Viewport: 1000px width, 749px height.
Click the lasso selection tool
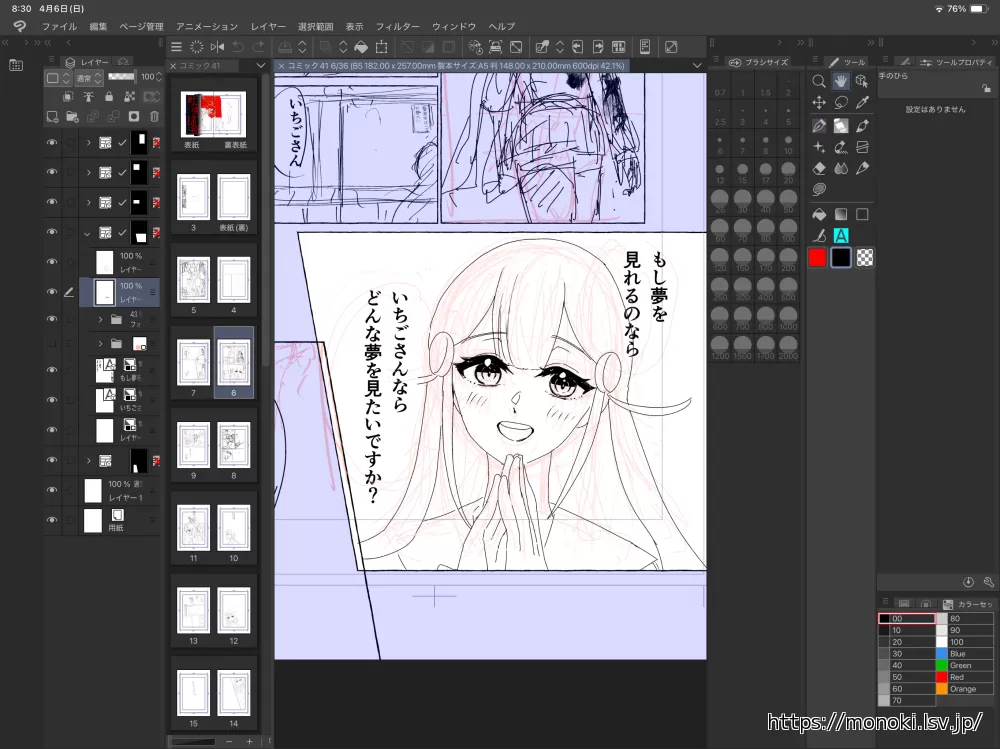pyautogui.click(x=841, y=103)
